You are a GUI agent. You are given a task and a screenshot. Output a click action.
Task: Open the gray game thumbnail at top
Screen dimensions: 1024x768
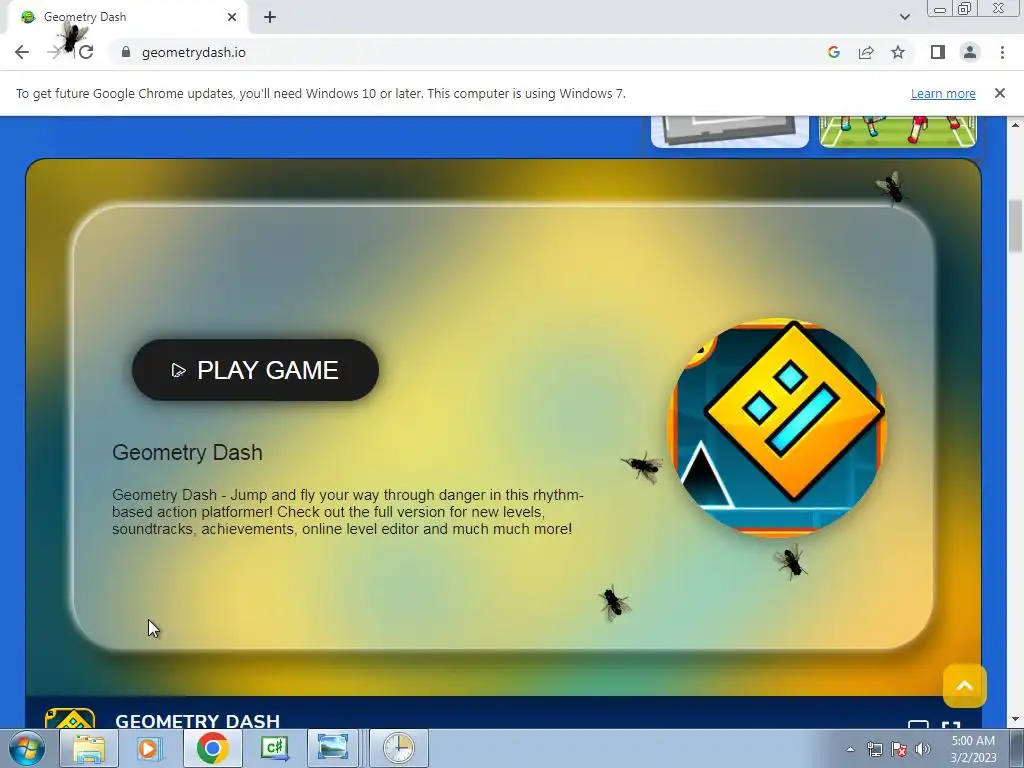pyautogui.click(x=730, y=131)
